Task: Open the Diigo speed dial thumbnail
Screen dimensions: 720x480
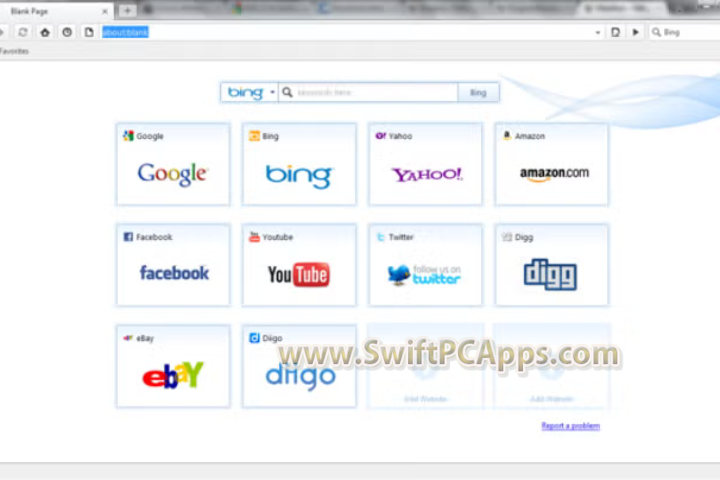Action: (299, 366)
